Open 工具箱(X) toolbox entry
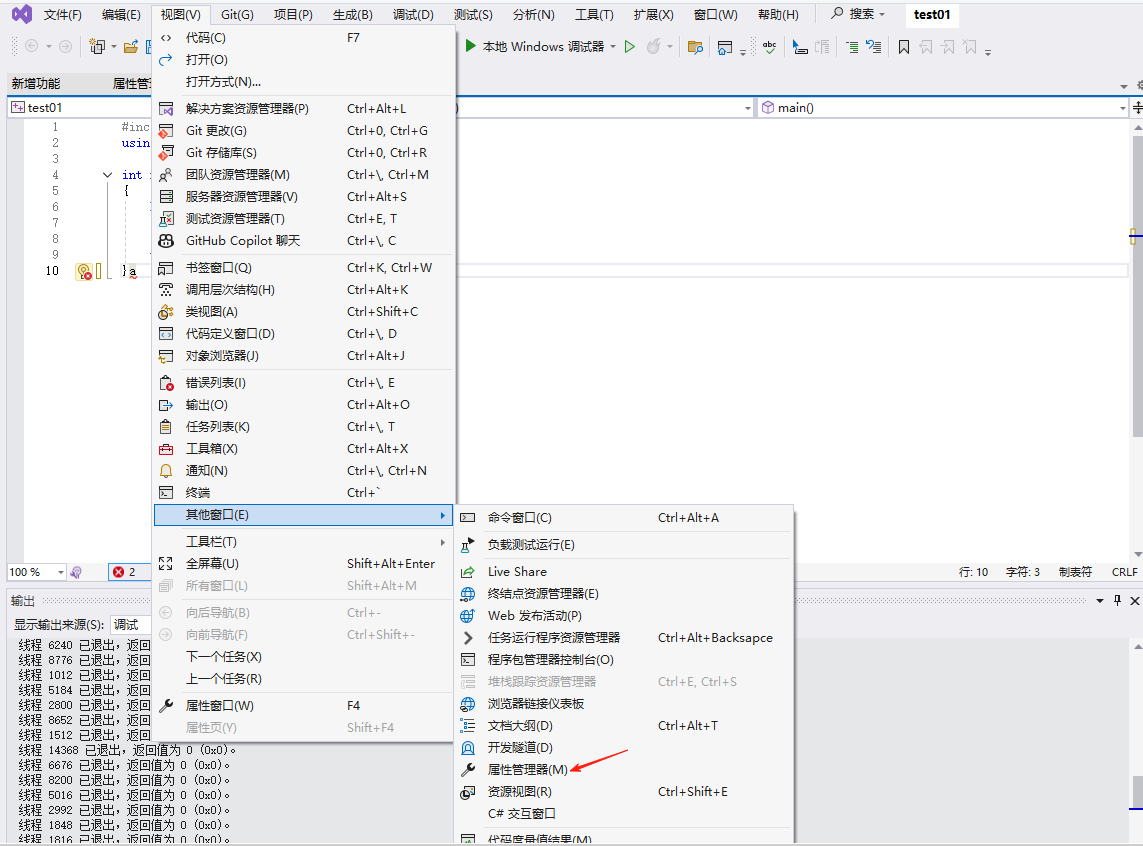Viewport: 1143px width, 846px height. pos(303,449)
